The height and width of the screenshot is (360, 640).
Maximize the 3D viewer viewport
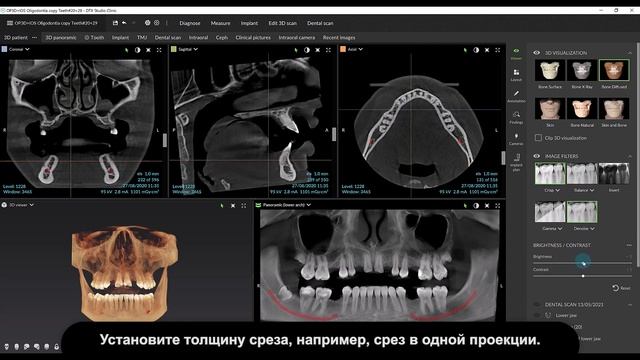(x=244, y=206)
